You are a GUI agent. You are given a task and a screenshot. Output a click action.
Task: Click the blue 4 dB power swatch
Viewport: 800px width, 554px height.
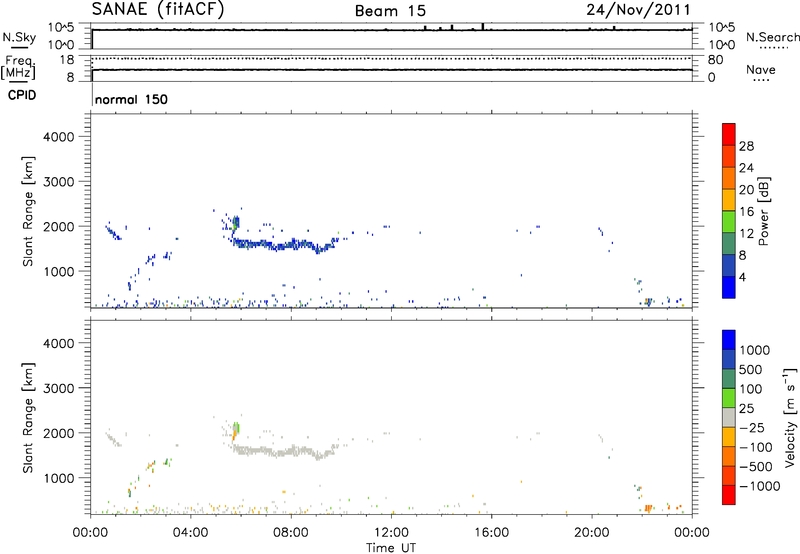coord(729,287)
